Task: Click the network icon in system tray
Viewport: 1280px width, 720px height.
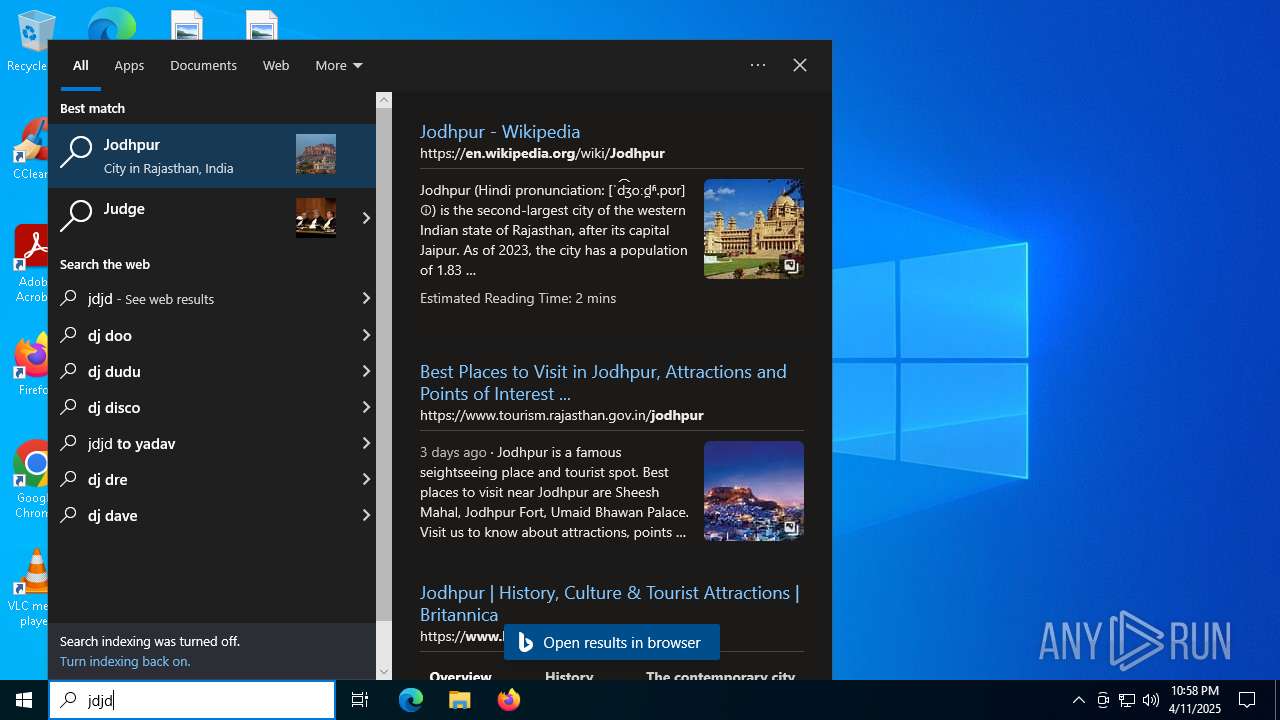Action: point(1127,700)
